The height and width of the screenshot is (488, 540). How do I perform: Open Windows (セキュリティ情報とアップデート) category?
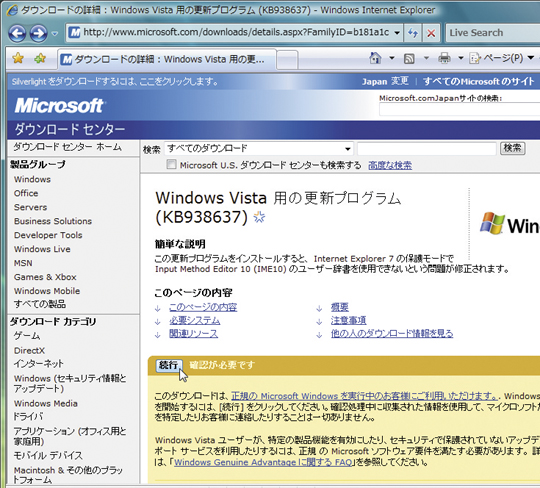pos(70,383)
